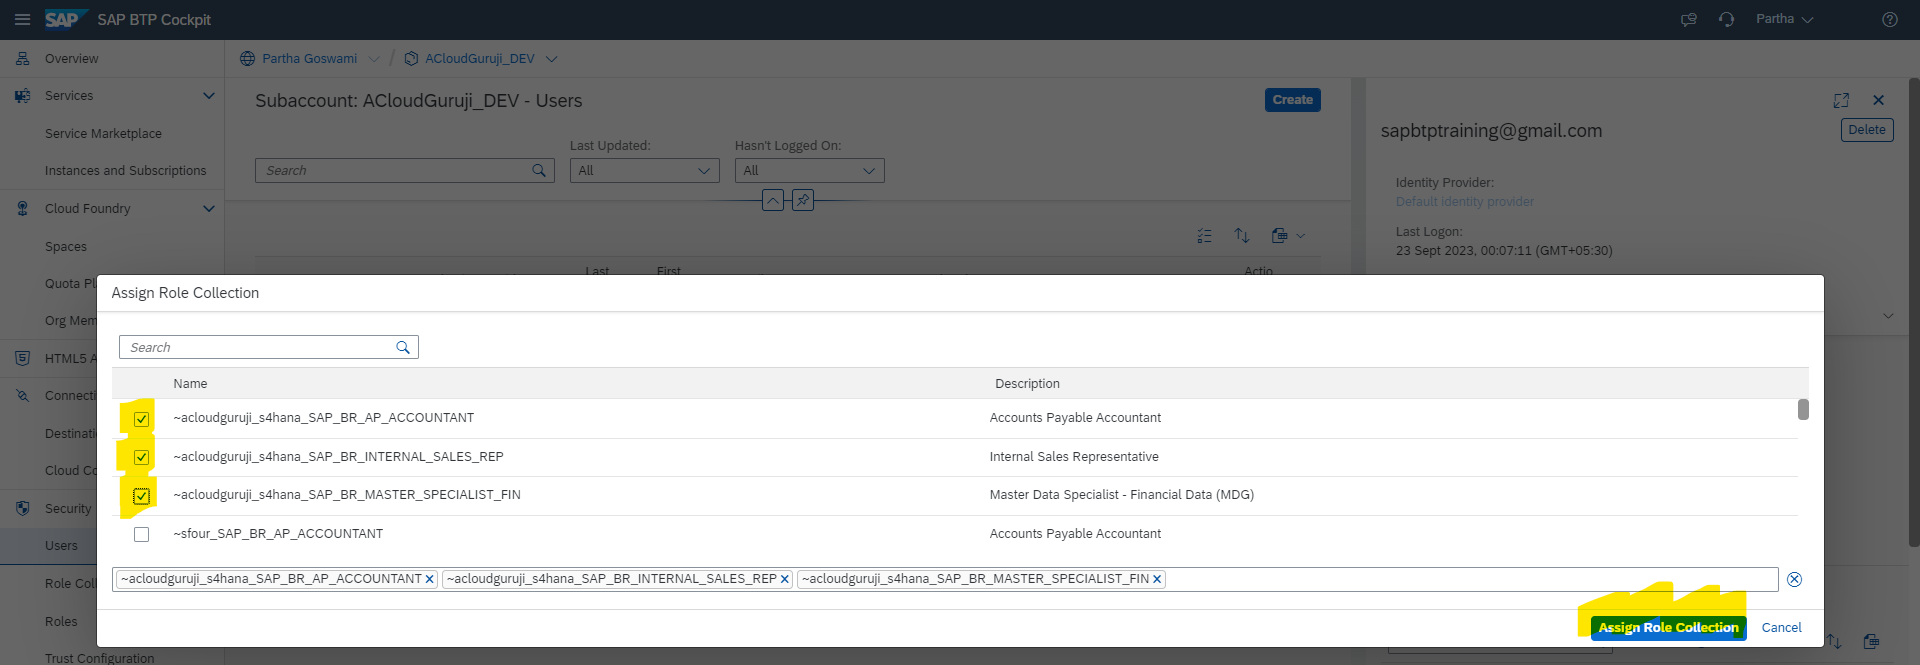
Task: Select the sfour_SAP_BR_AP_ACCOUNTANT checkbox
Action: click(141, 534)
